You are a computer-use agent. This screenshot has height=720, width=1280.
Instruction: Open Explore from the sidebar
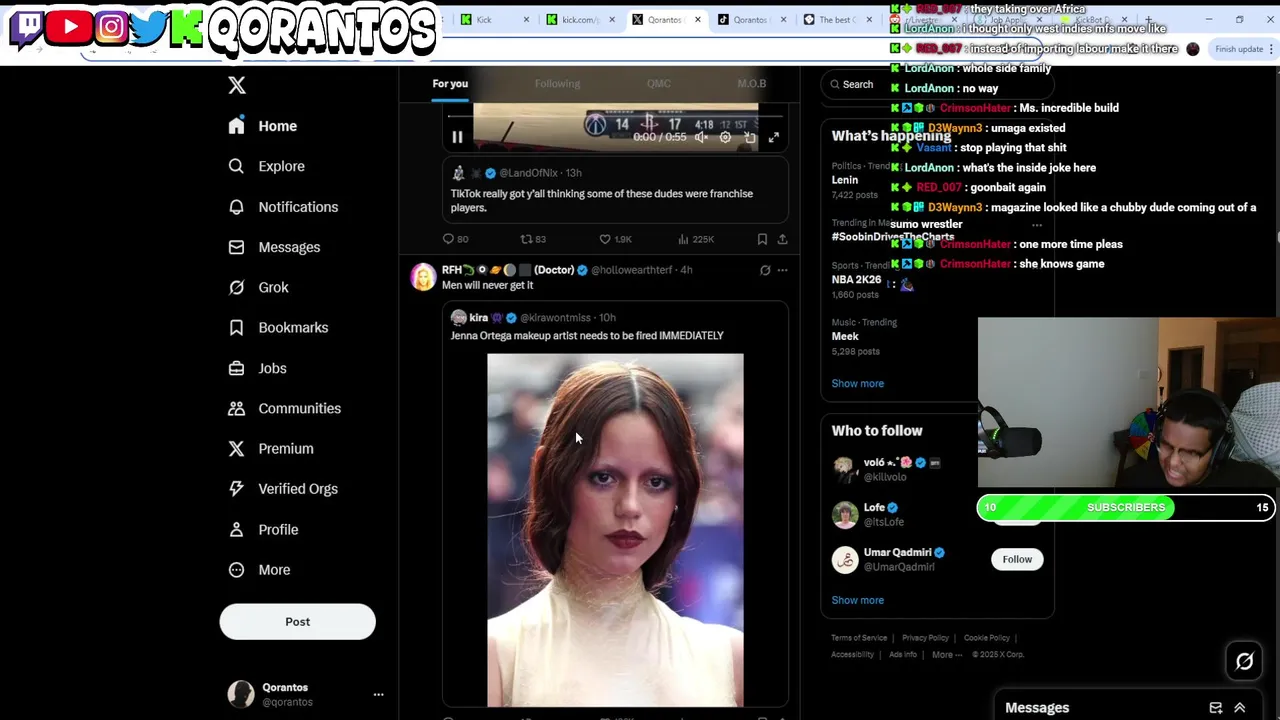pyautogui.click(x=266, y=166)
